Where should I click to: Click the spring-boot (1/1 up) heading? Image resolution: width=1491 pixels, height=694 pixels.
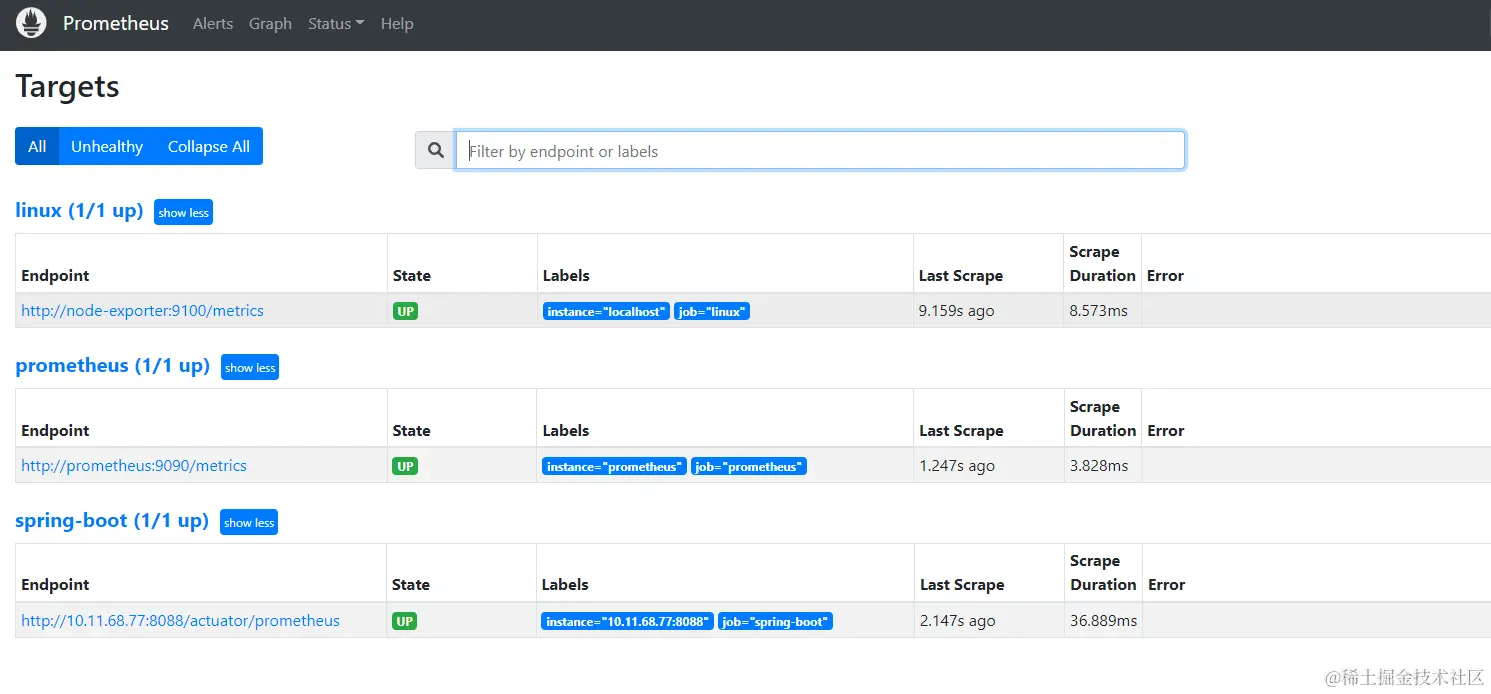112,521
